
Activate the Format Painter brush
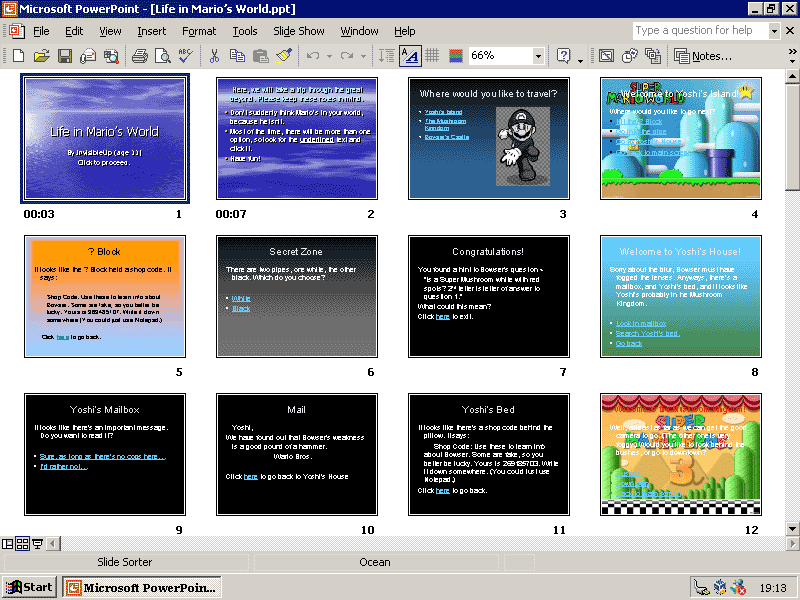pos(284,56)
